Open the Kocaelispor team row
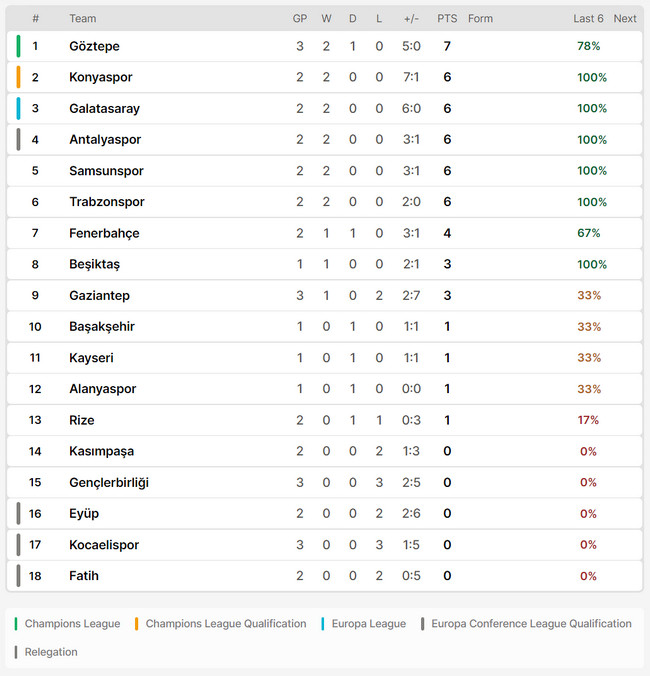This screenshot has height=676, width=650. 325,545
